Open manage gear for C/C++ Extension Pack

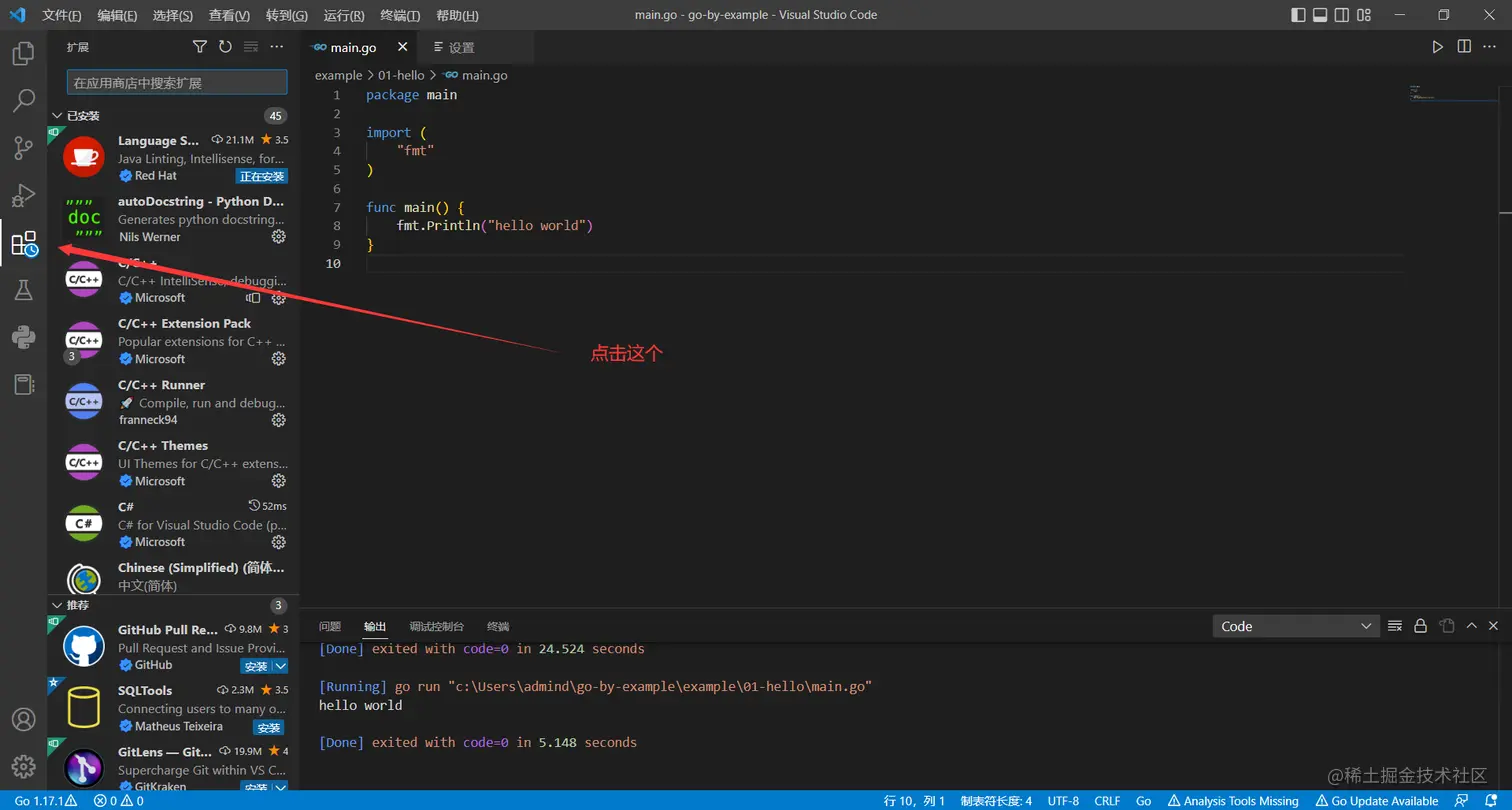tap(279, 359)
